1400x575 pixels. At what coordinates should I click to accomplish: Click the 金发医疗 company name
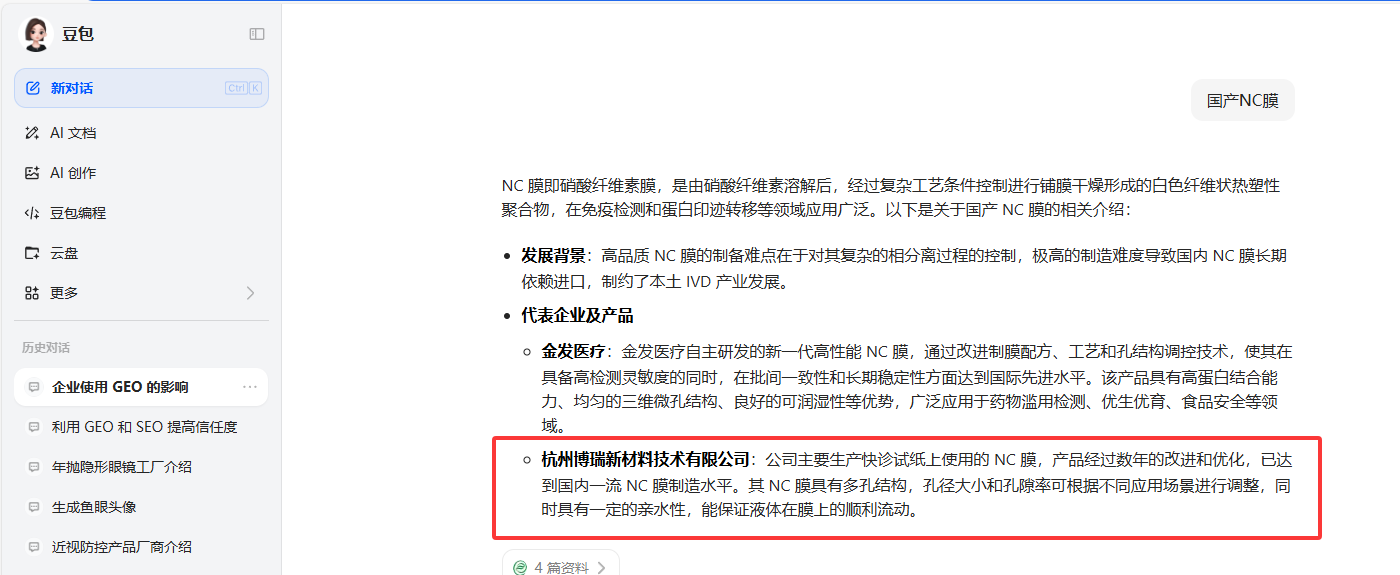coord(574,352)
